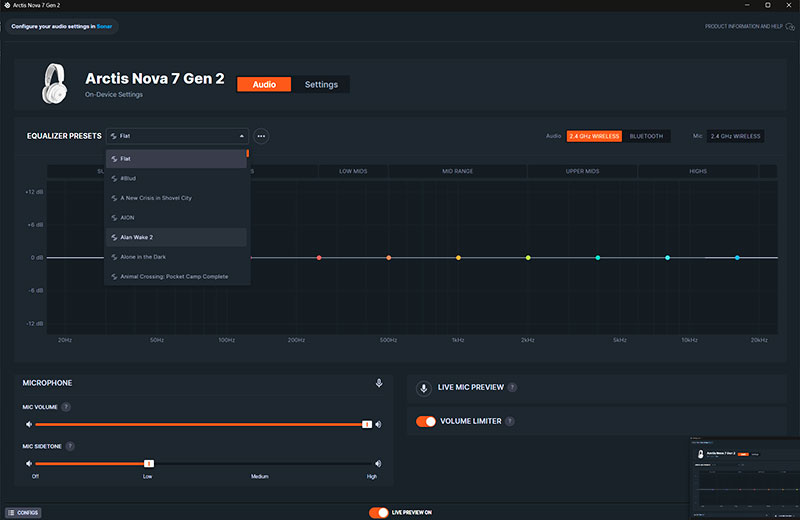Viewport: 800px width, 520px height.
Task: Open the Configs panel button
Action: pyautogui.click(x=23, y=512)
